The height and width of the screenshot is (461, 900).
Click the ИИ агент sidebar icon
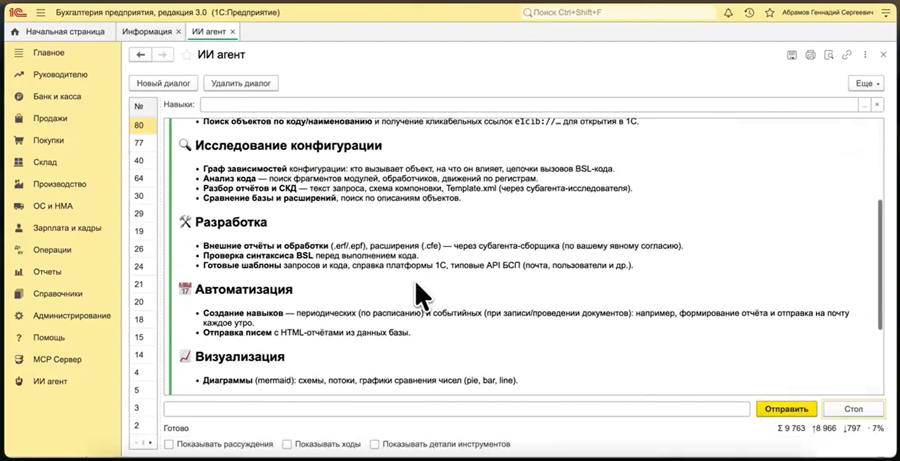19,381
